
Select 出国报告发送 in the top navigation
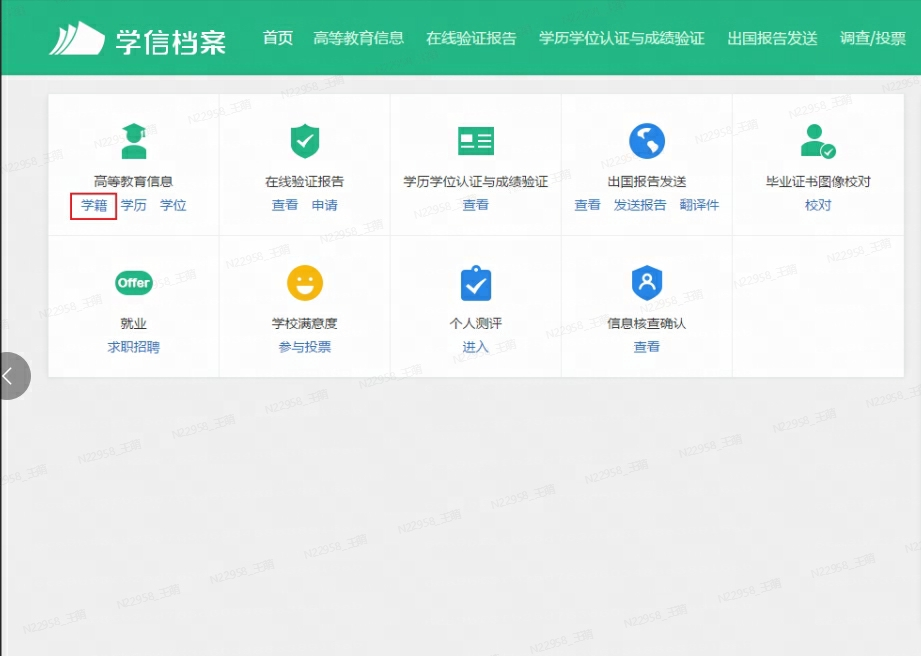[x=772, y=38]
